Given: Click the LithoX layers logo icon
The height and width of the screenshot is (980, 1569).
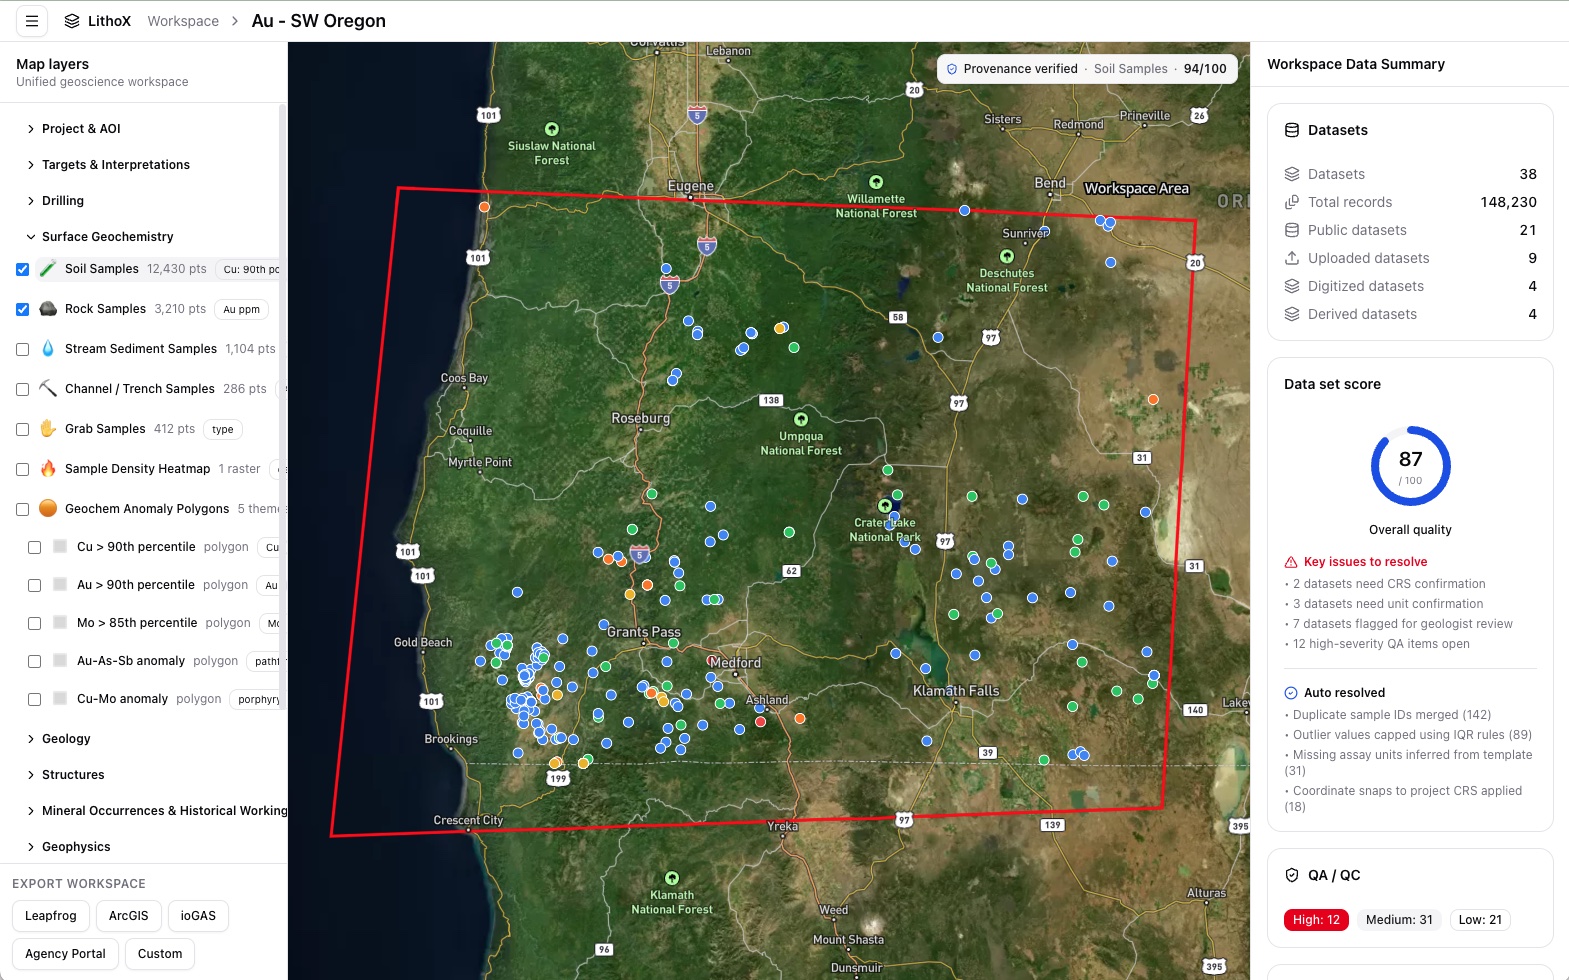Looking at the screenshot, I should coord(72,21).
